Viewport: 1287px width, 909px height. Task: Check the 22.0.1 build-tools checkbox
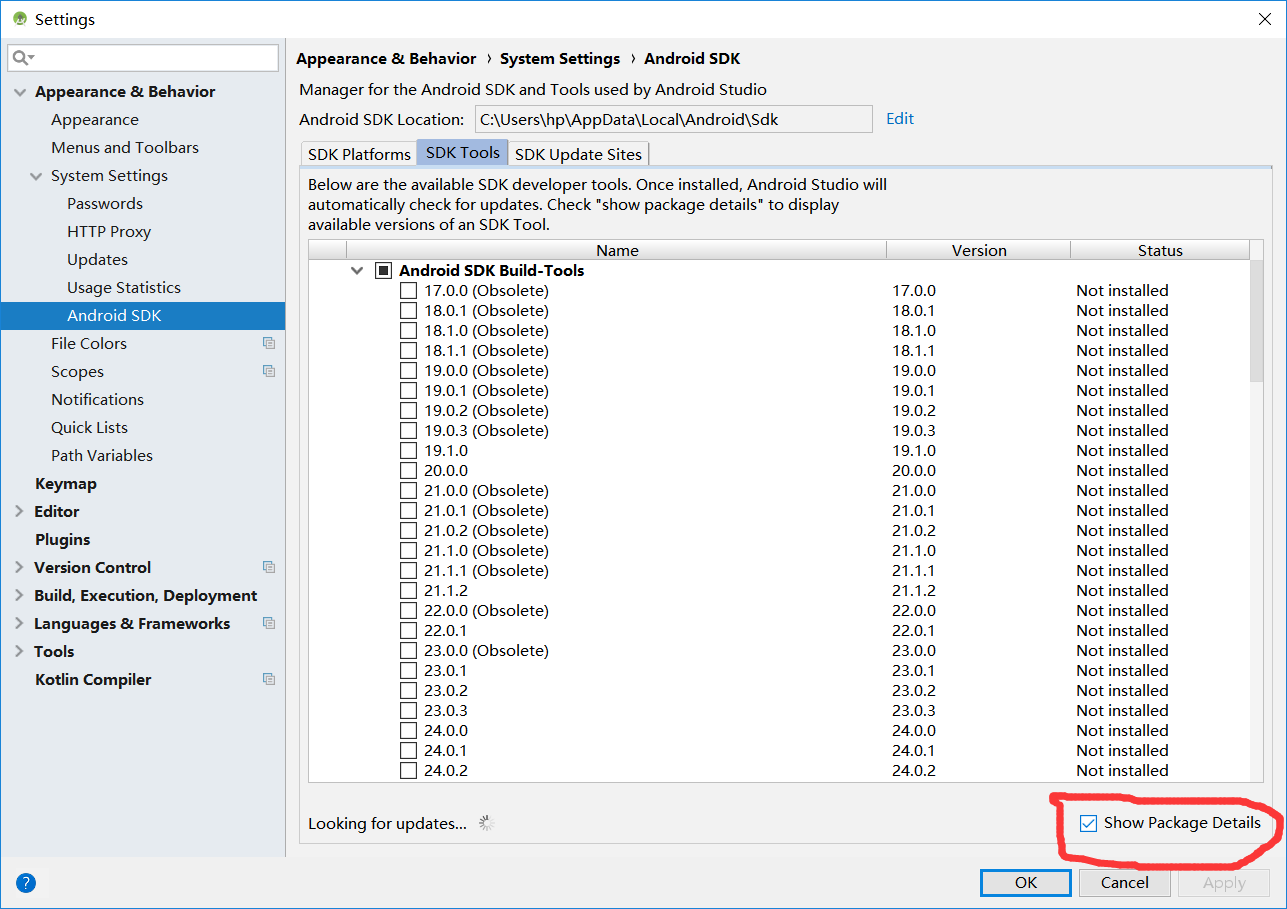408,630
